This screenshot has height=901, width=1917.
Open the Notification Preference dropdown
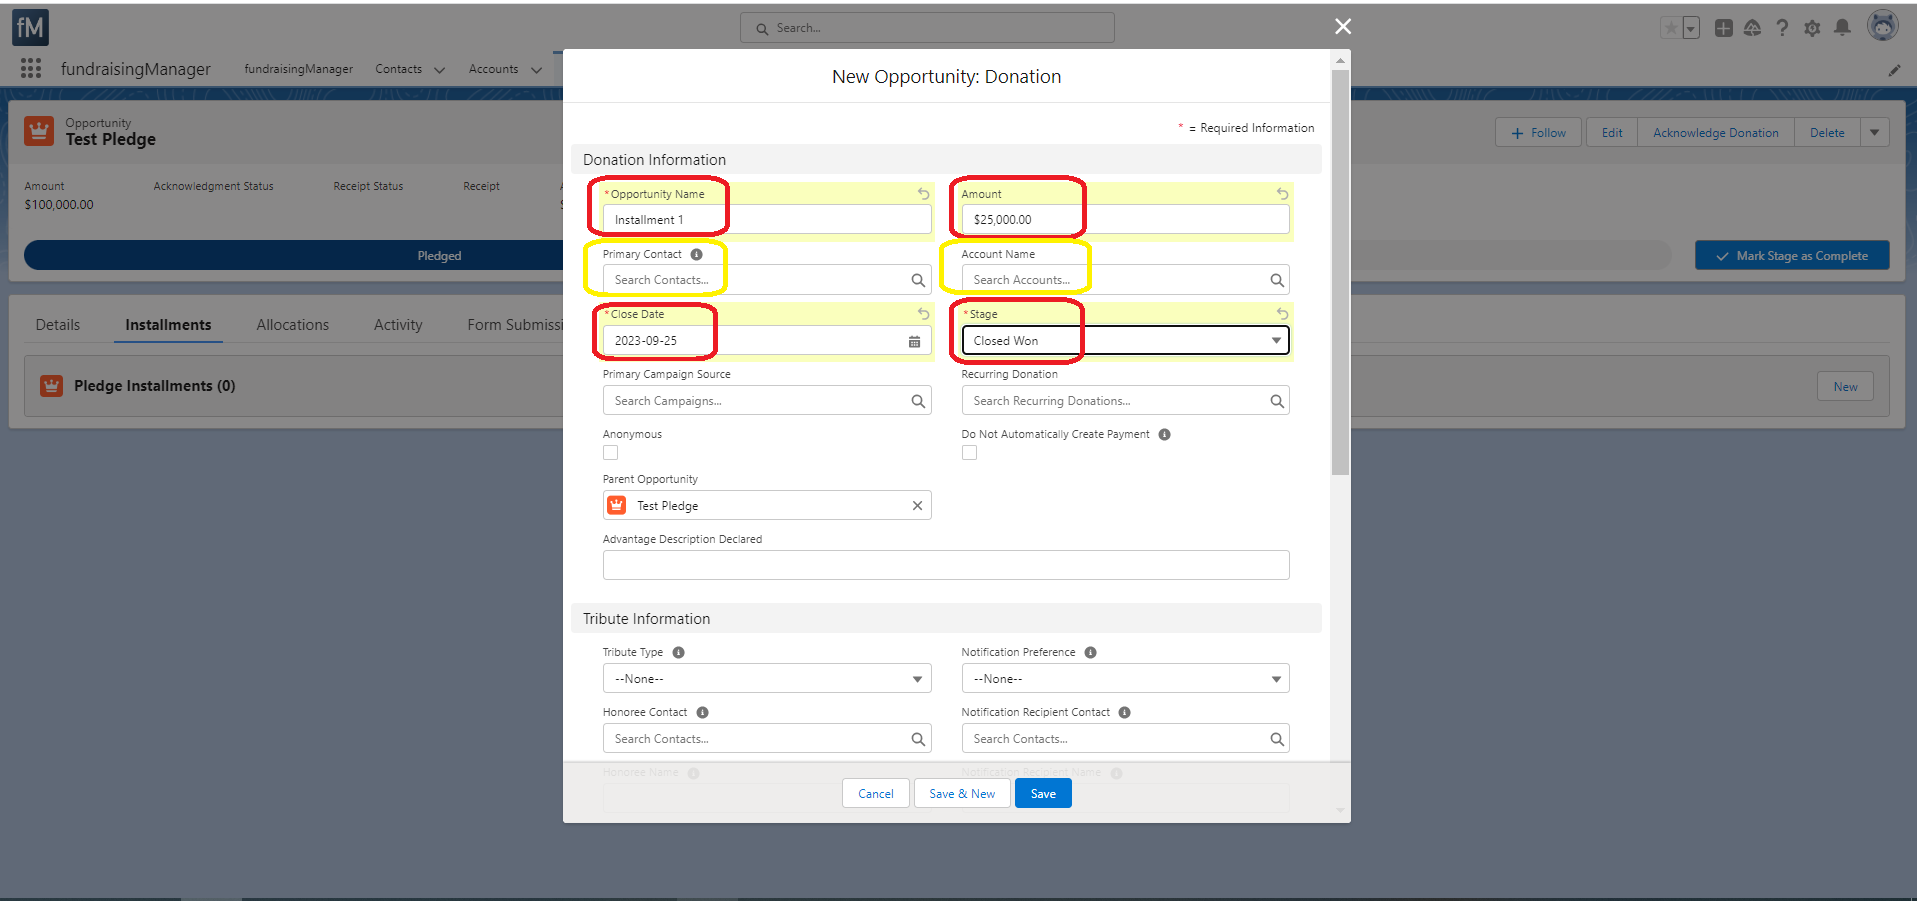[x=1125, y=679]
